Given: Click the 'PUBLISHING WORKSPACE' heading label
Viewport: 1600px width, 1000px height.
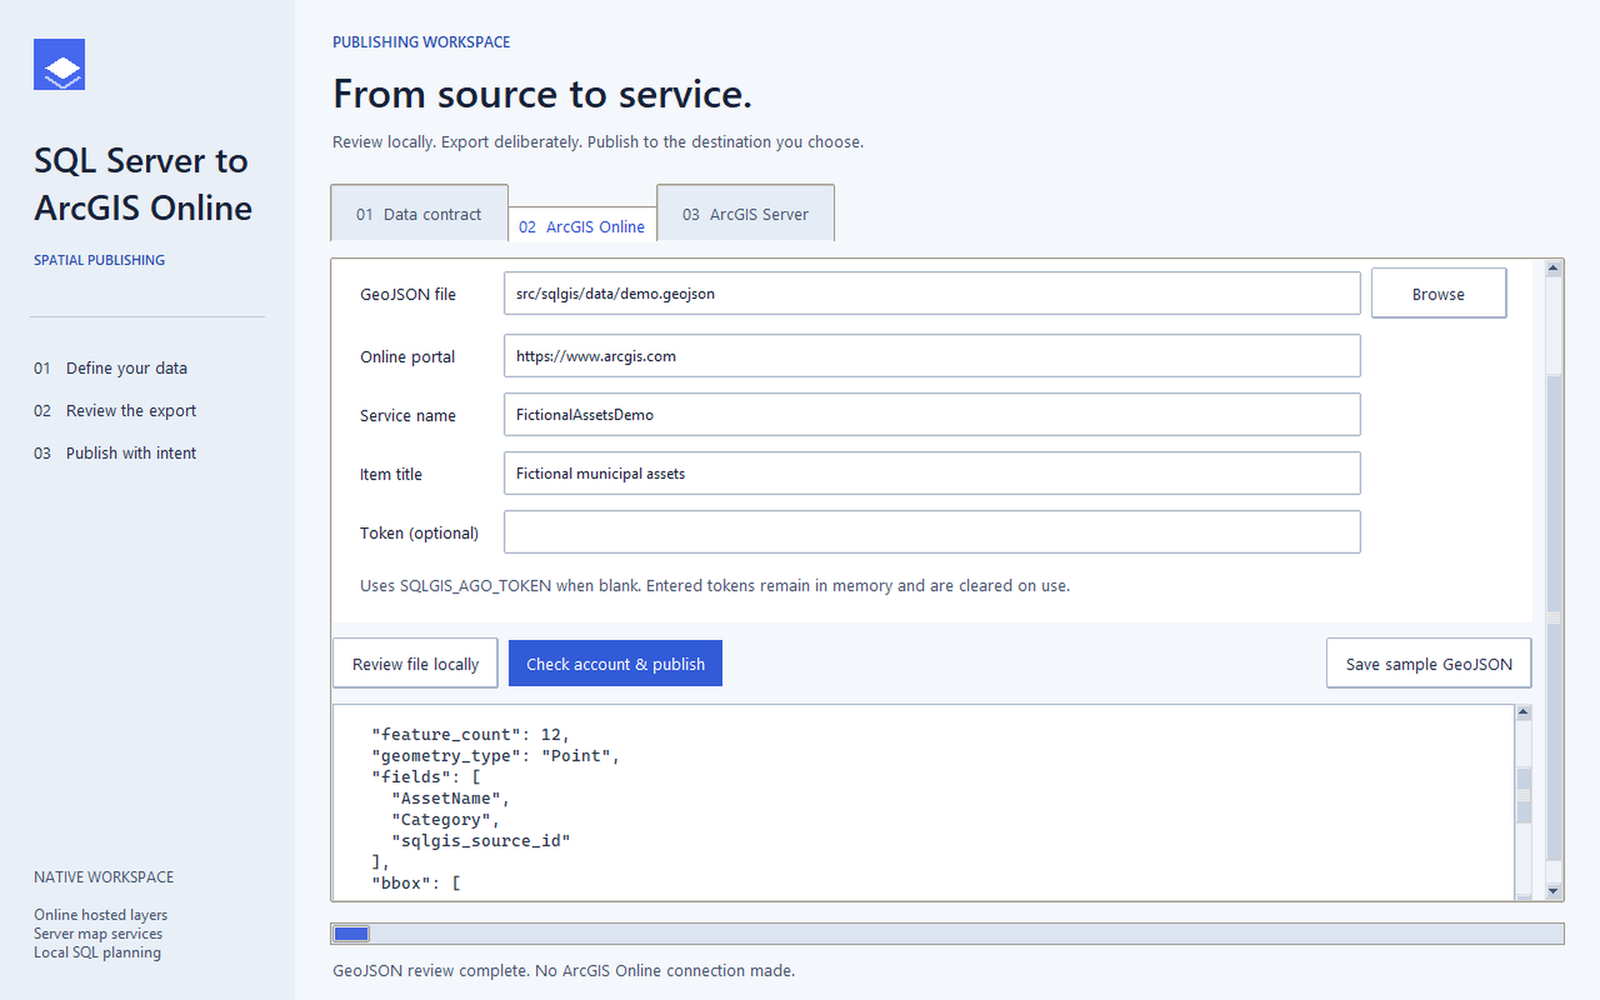Looking at the screenshot, I should coord(421,42).
